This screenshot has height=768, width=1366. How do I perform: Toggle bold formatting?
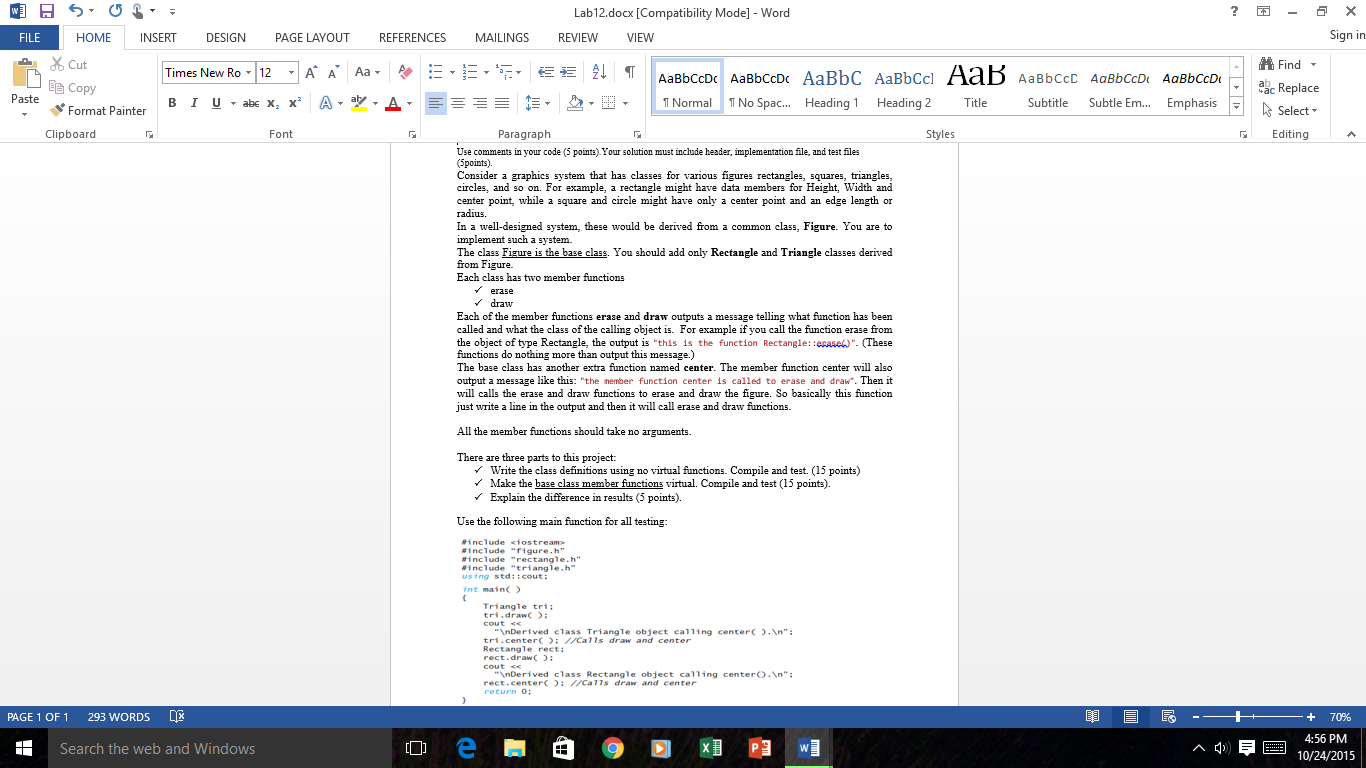point(172,103)
